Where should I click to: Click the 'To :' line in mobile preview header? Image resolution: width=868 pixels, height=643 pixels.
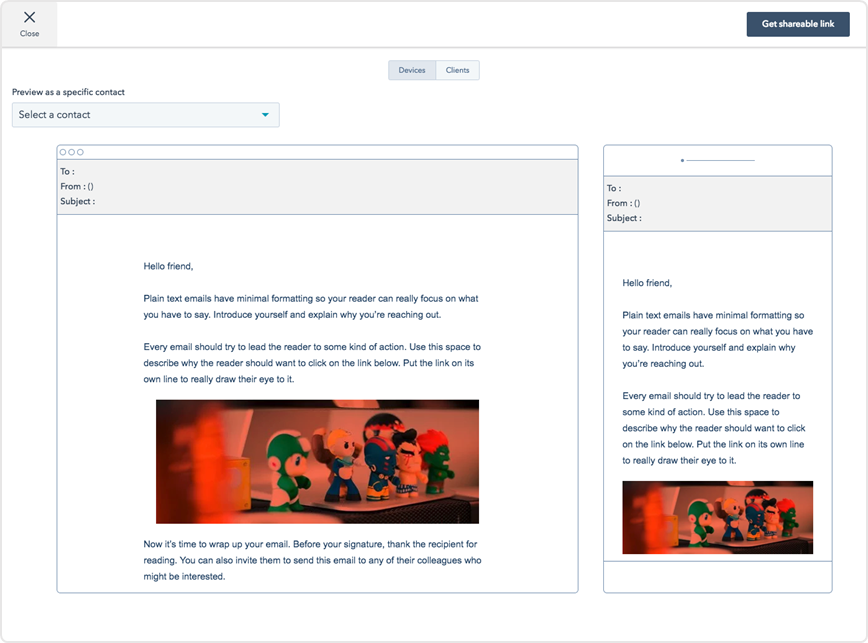[614, 188]
